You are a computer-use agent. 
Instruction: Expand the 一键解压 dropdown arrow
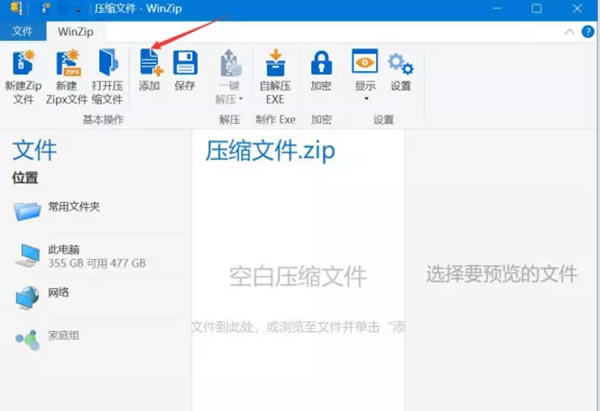click(241, 99)
